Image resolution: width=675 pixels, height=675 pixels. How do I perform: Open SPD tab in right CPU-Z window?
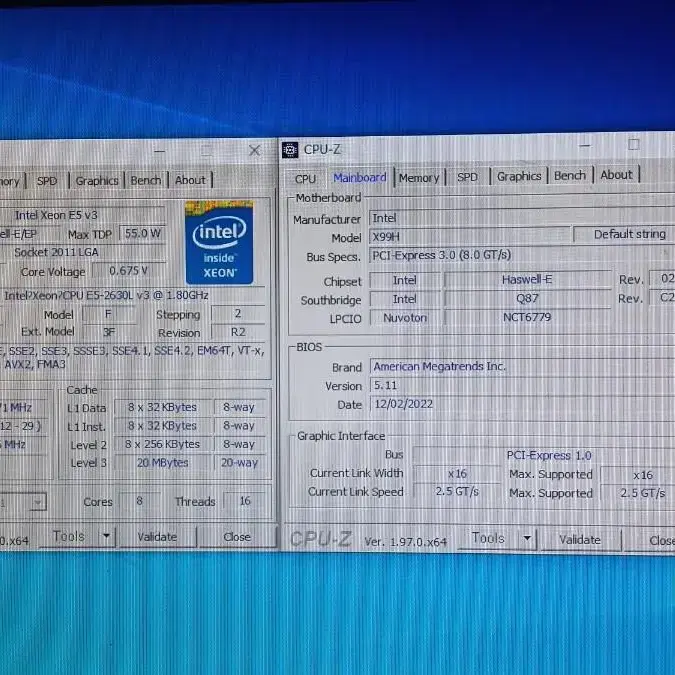468,177
